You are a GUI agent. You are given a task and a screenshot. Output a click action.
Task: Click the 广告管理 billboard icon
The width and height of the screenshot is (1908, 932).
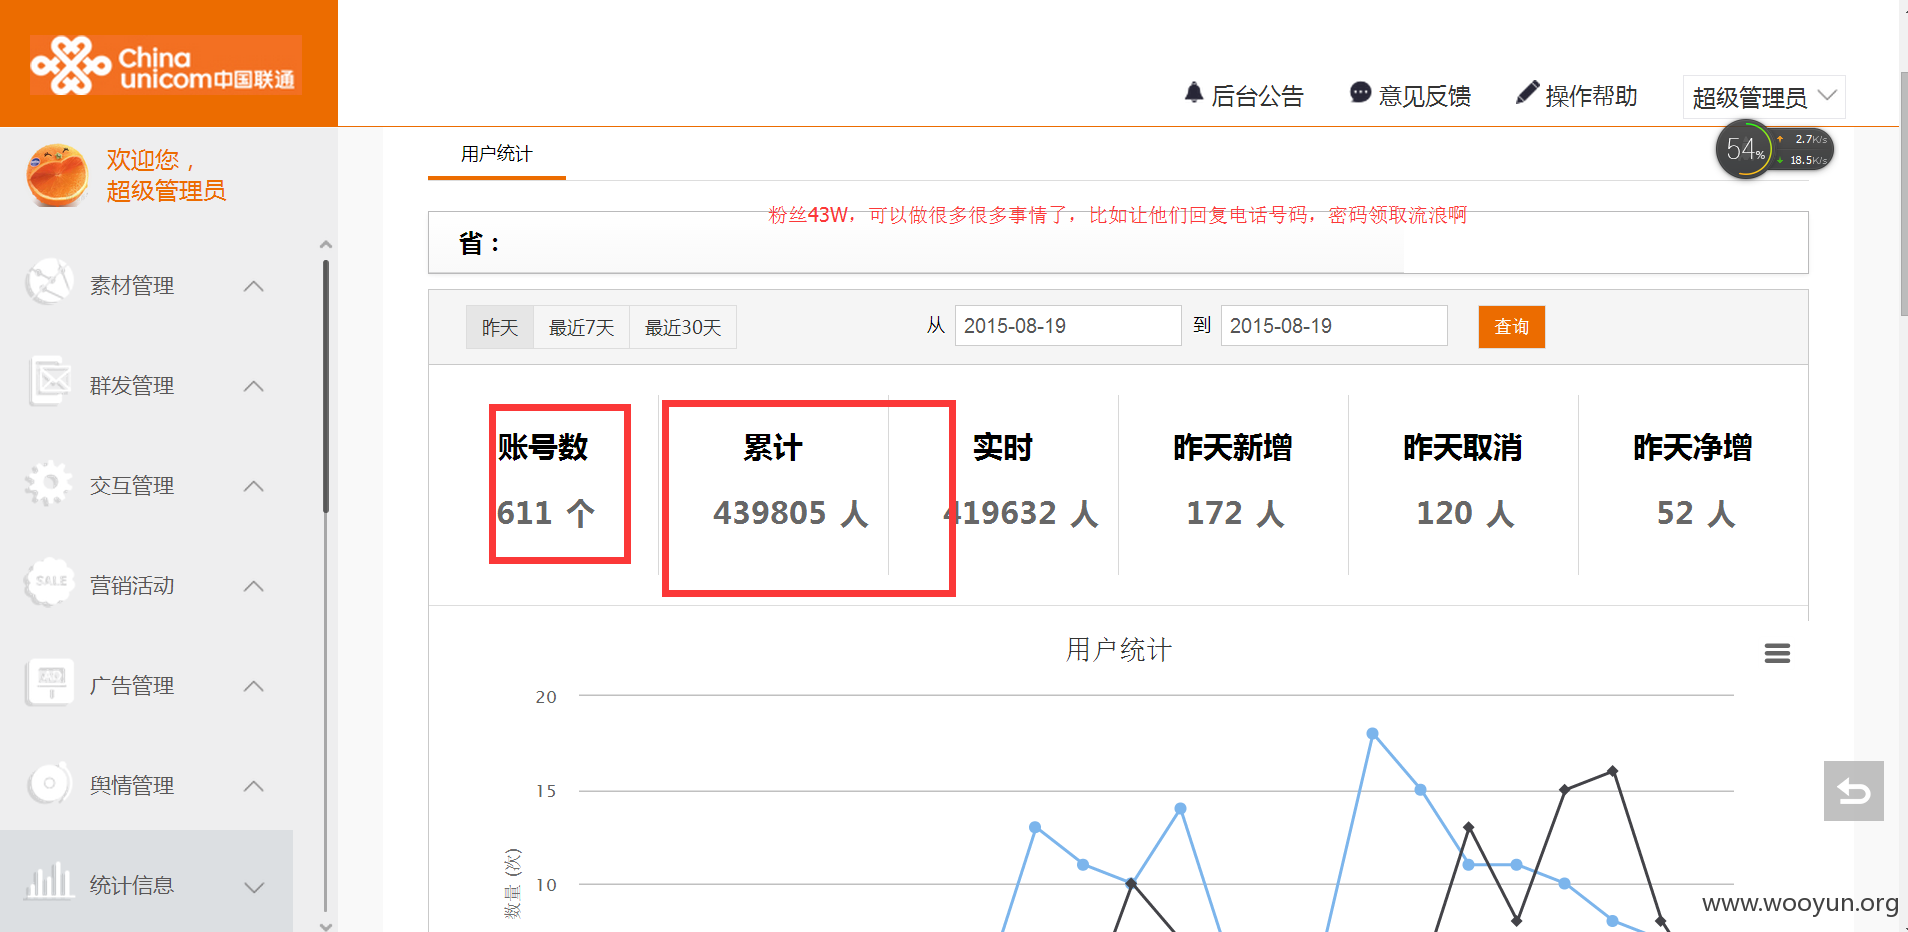[x=50, y=683]
